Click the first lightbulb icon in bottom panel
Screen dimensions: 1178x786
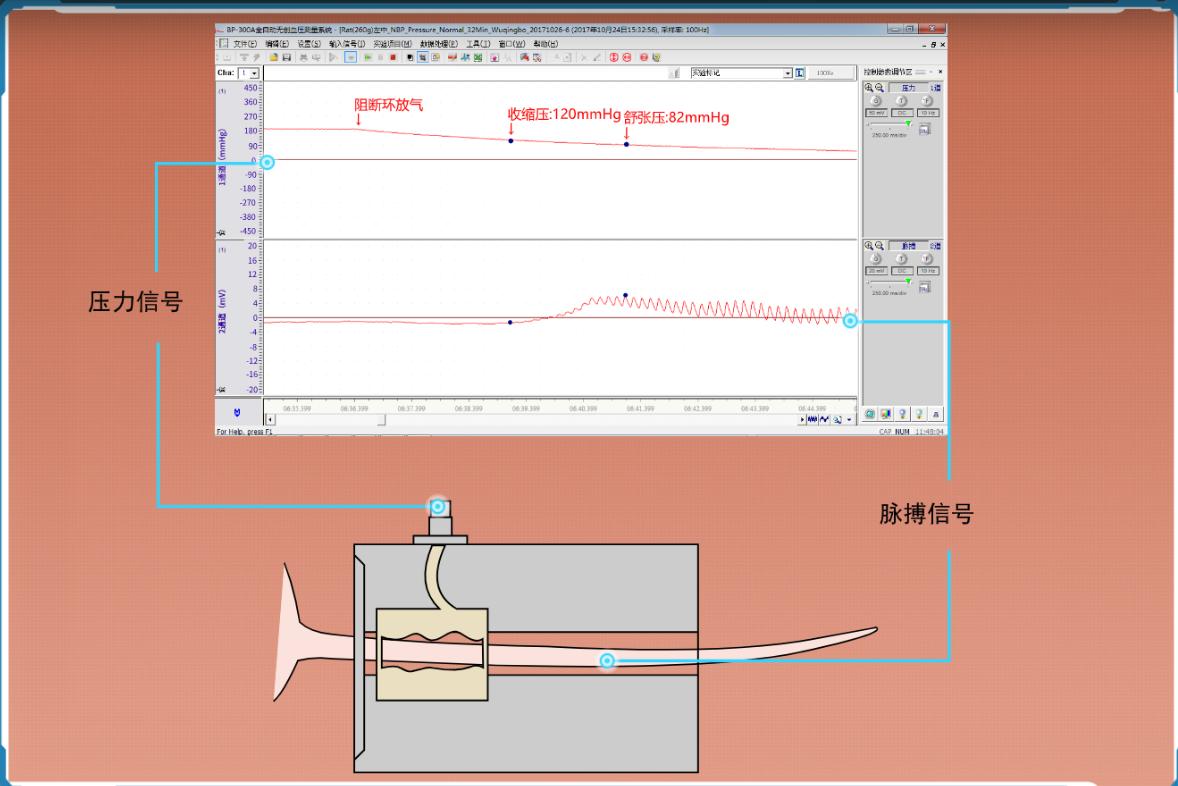(902, 414)
